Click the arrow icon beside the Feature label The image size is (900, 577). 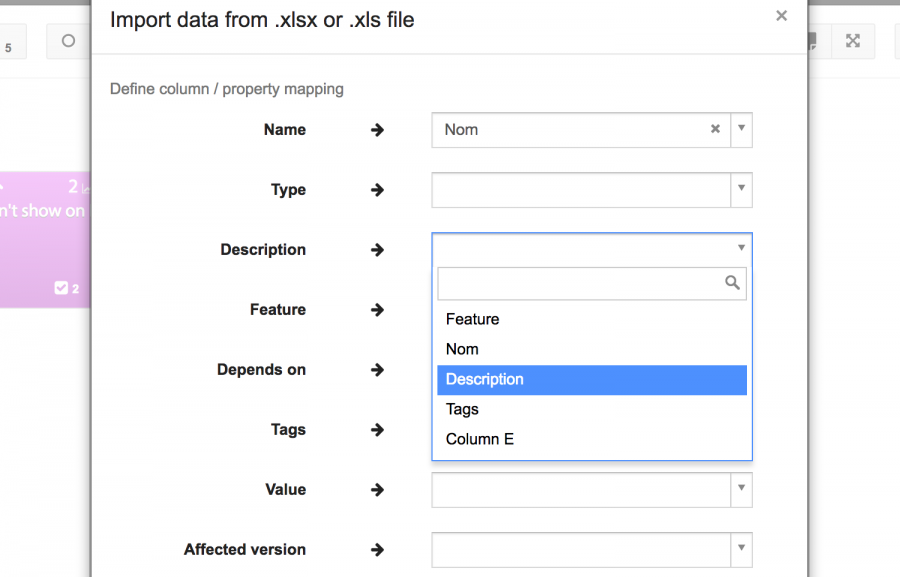tap(376, 310)
